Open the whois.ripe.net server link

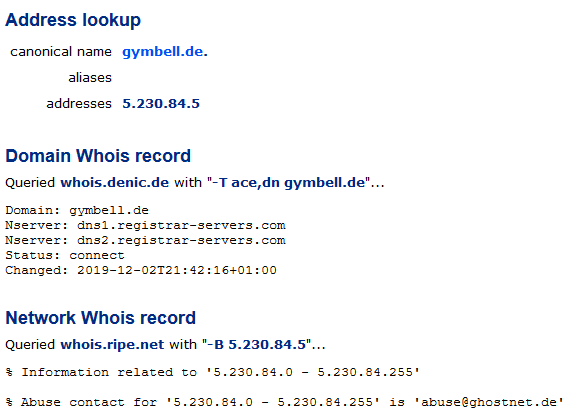pyautogui.click(x=112, y=345)
